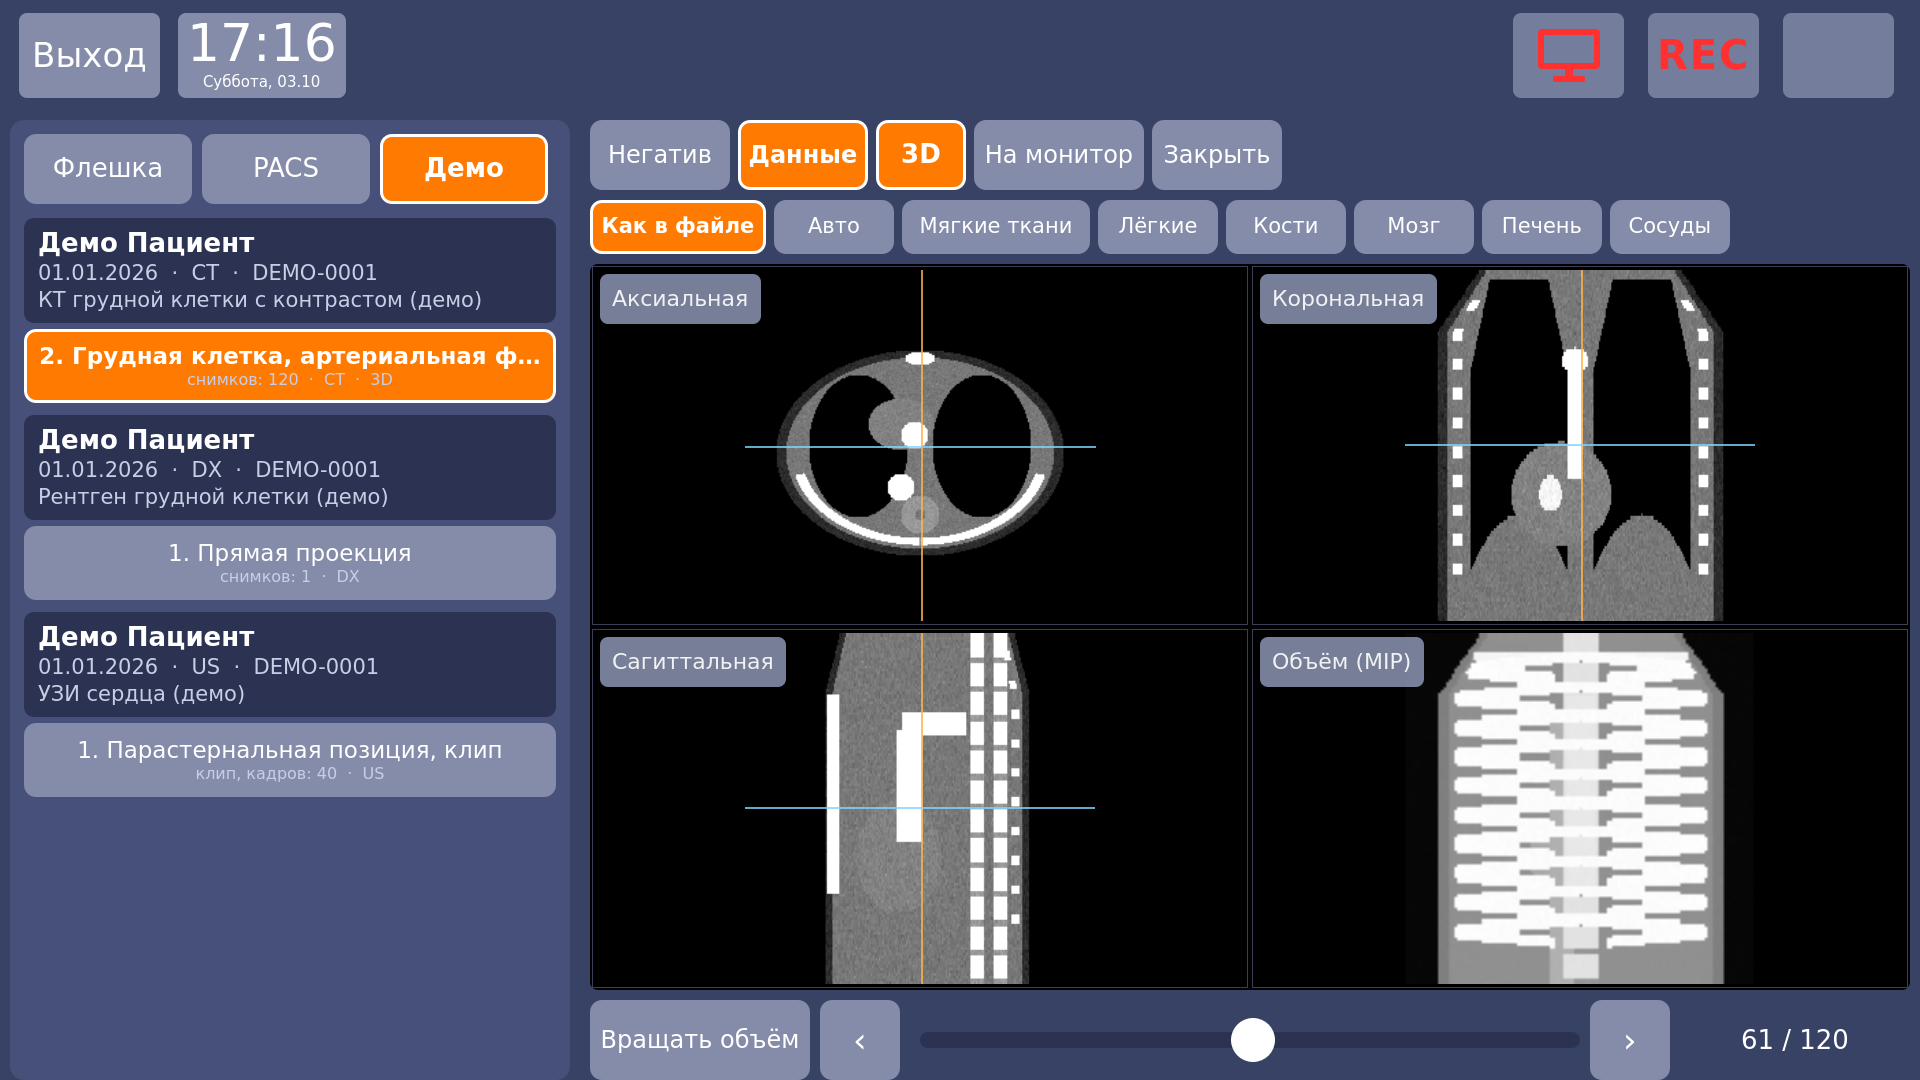Screen dimensions: 1920x1080
Task: Click the Закрыть button
Action: pyautogui.click(x=1217, y=155)
